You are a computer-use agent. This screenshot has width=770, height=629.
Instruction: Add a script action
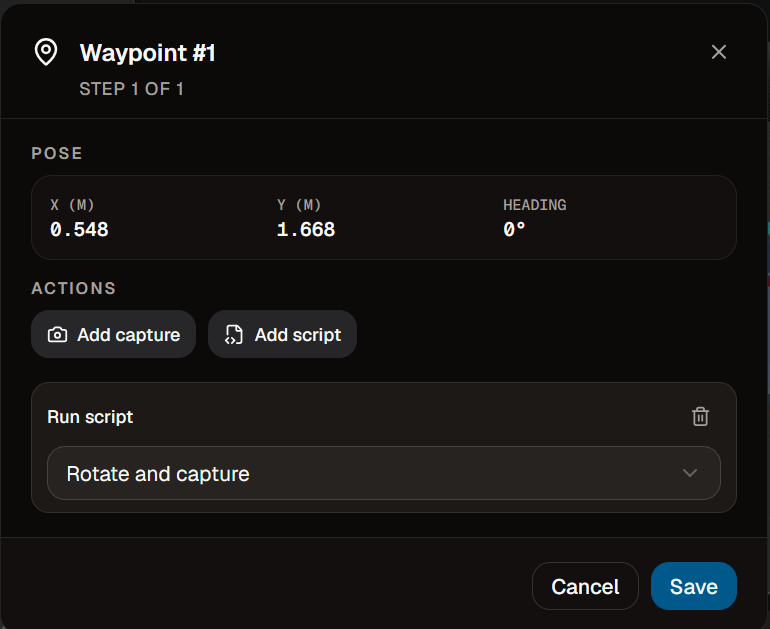pyautogui.click(x=282, y=334)
